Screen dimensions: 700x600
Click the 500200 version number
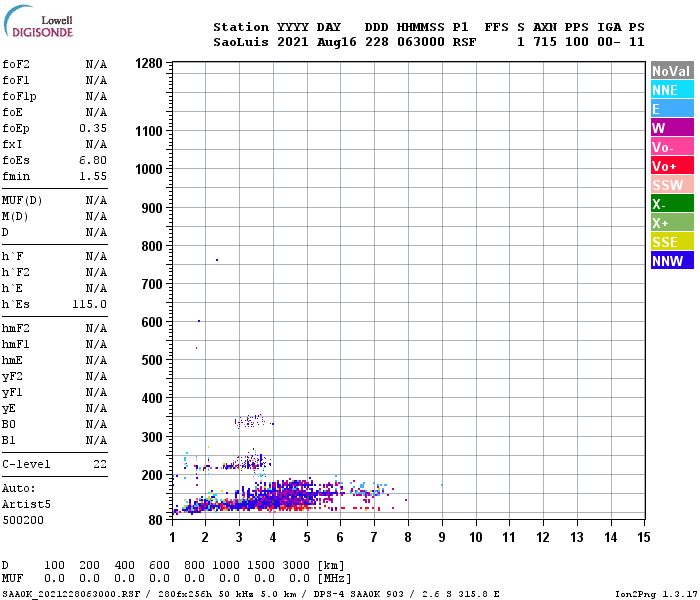pos(23,521)
